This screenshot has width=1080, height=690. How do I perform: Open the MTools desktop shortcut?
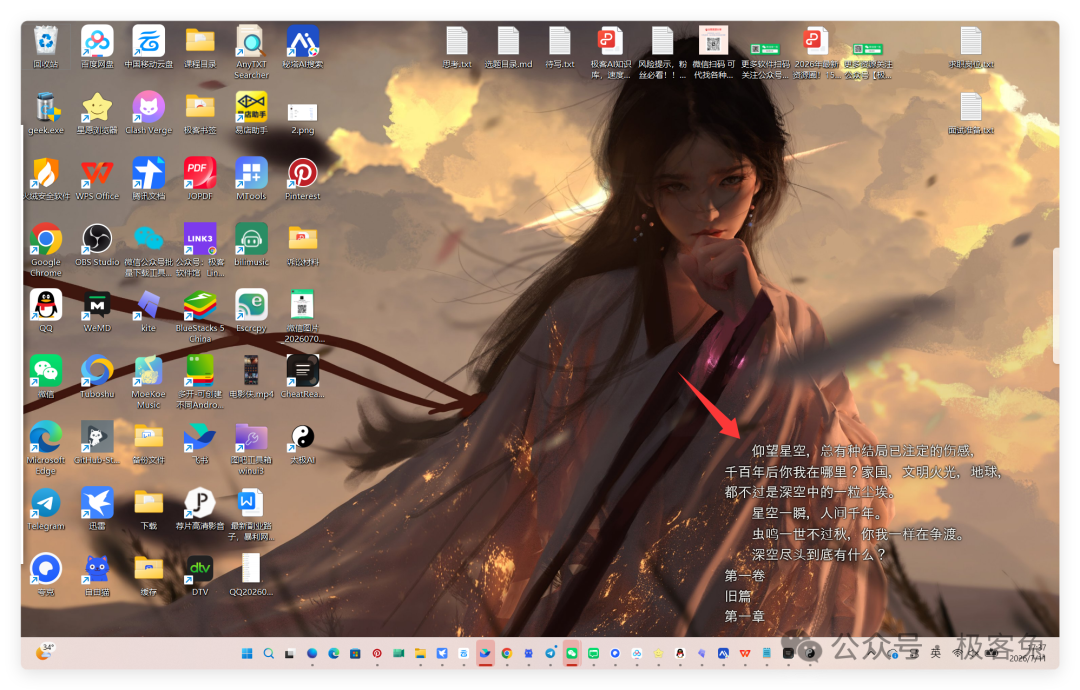(251, 179)
